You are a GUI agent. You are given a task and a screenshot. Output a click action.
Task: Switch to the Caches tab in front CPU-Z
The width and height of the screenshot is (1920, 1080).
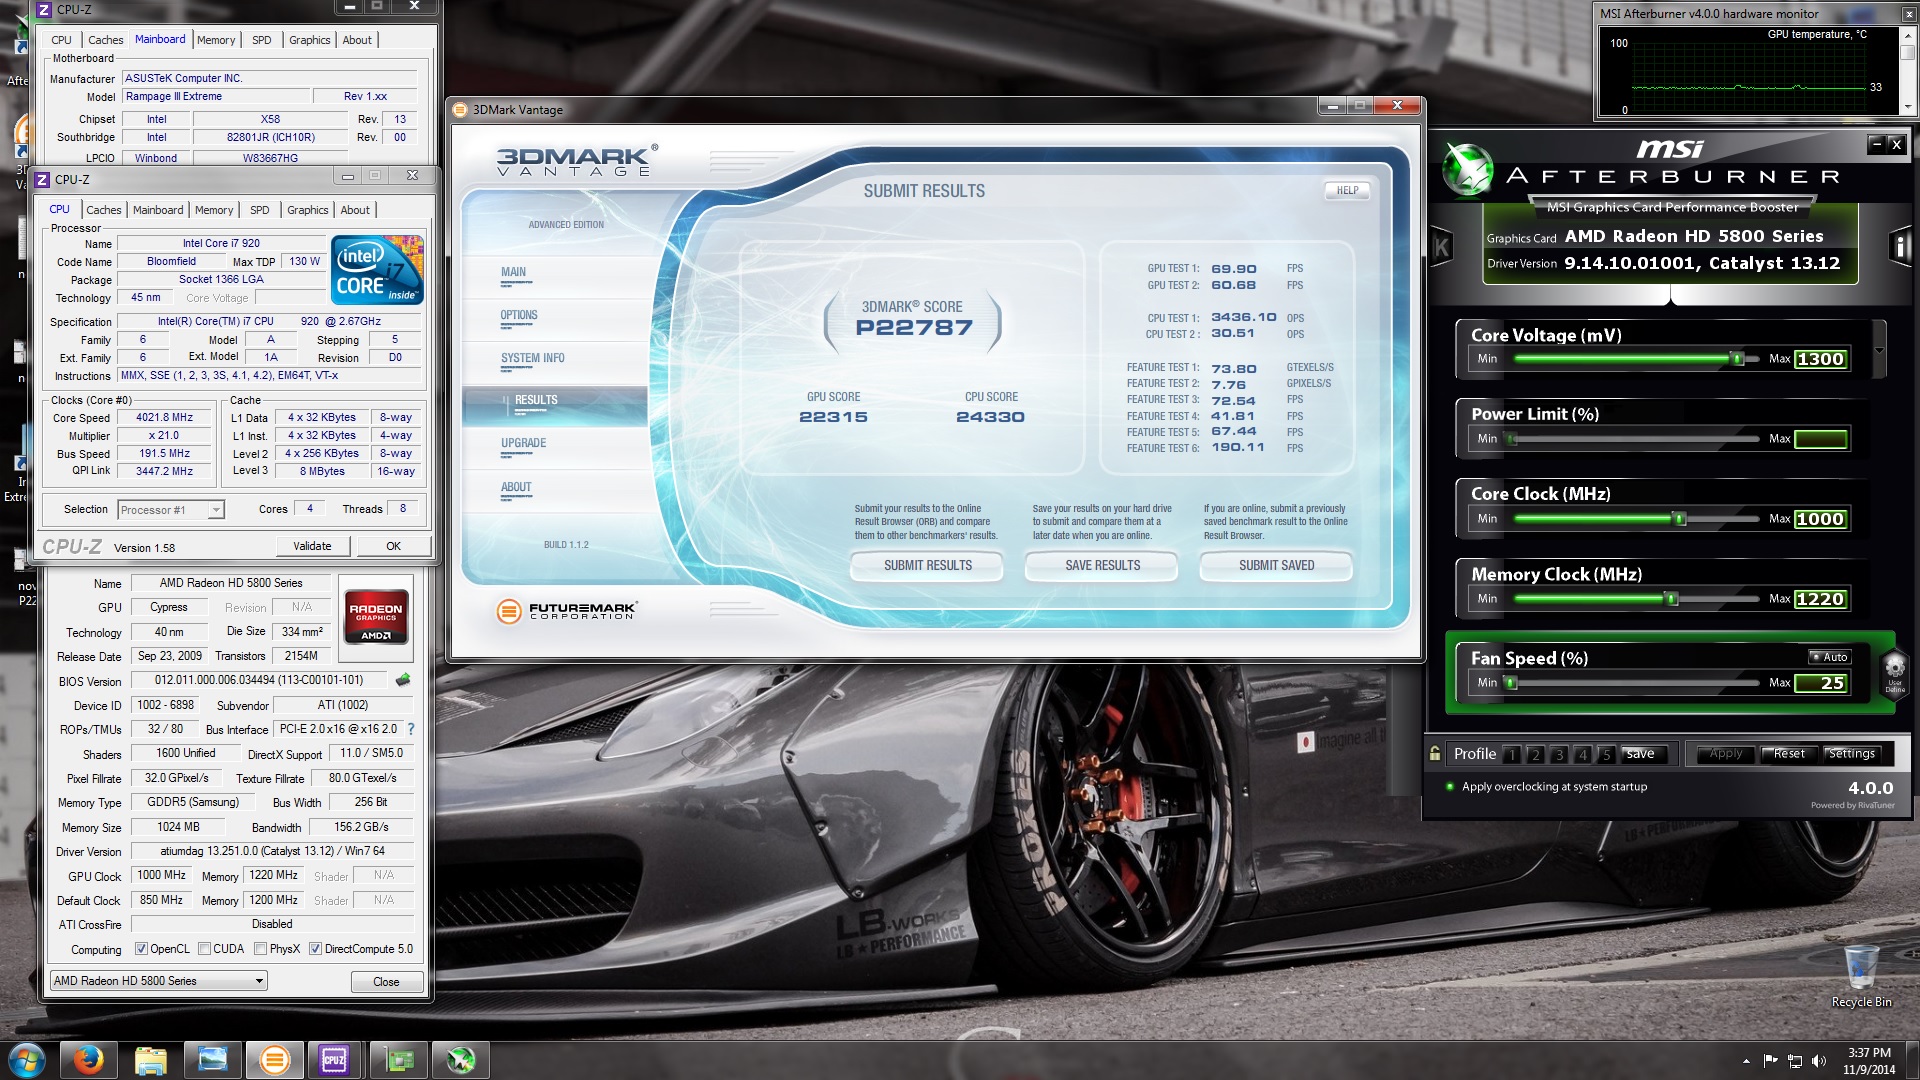[104, 210]
